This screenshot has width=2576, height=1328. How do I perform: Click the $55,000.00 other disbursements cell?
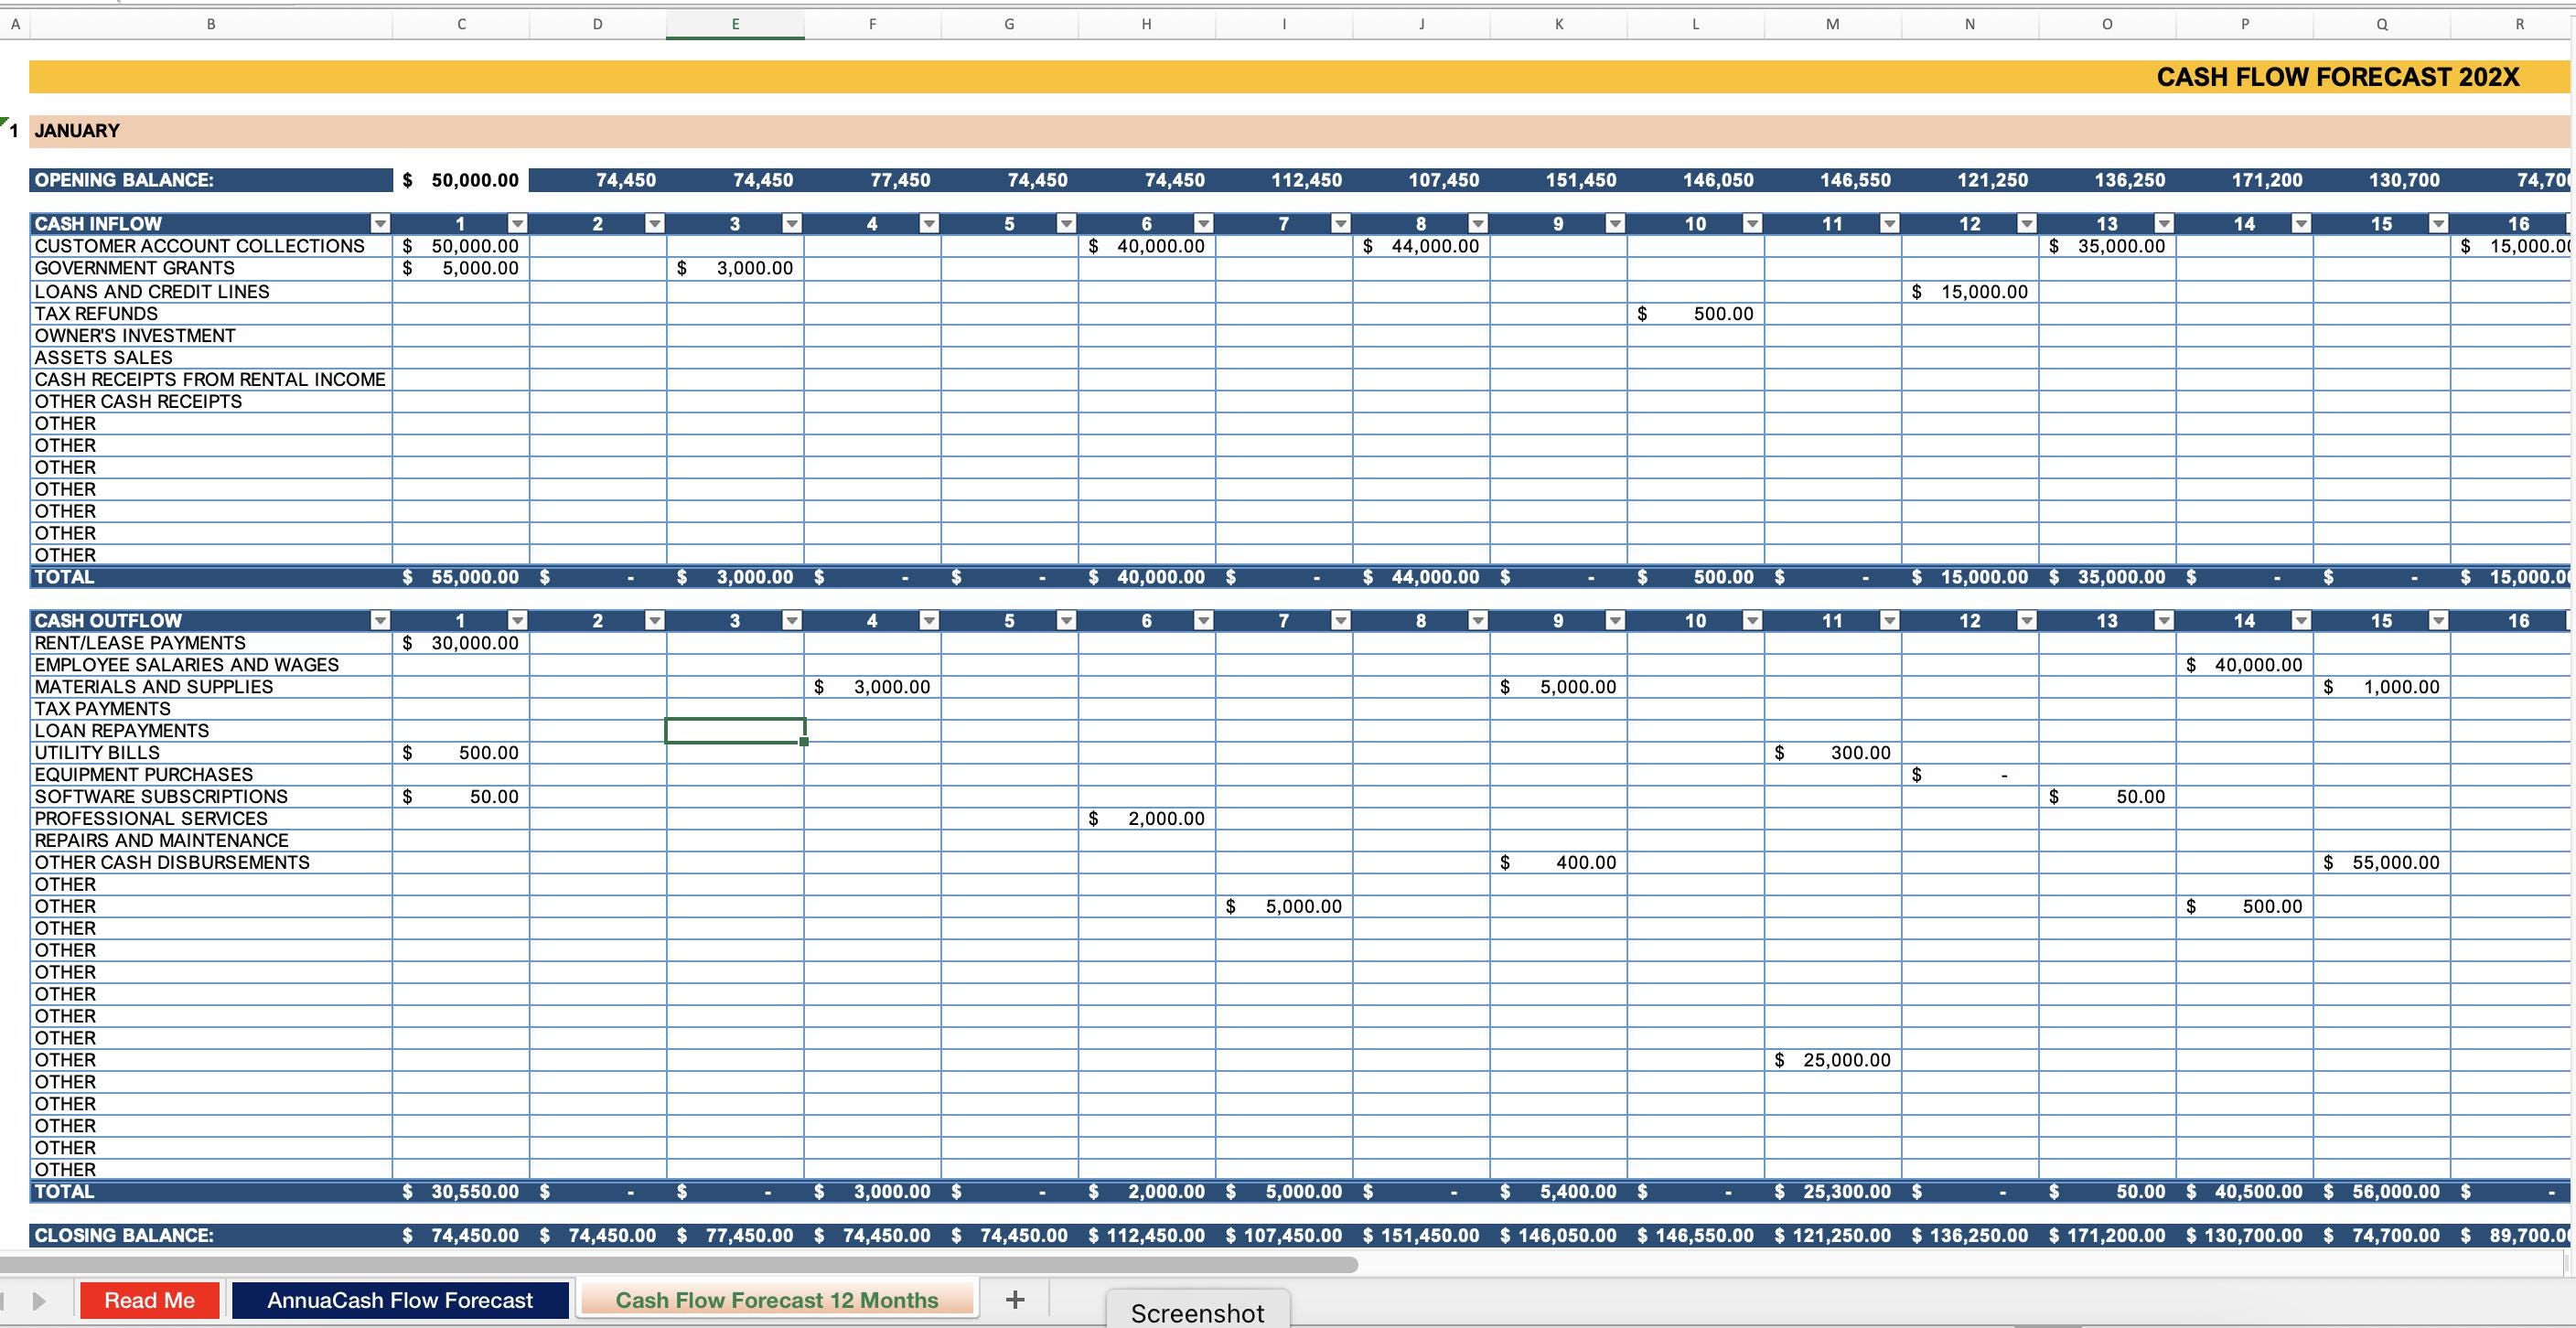2382,863
